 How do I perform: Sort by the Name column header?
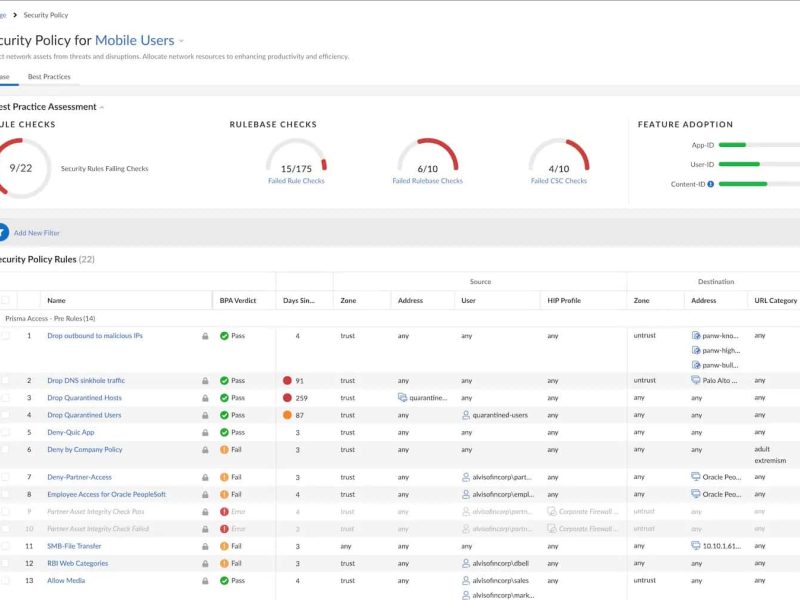click(x=56, y=301)
